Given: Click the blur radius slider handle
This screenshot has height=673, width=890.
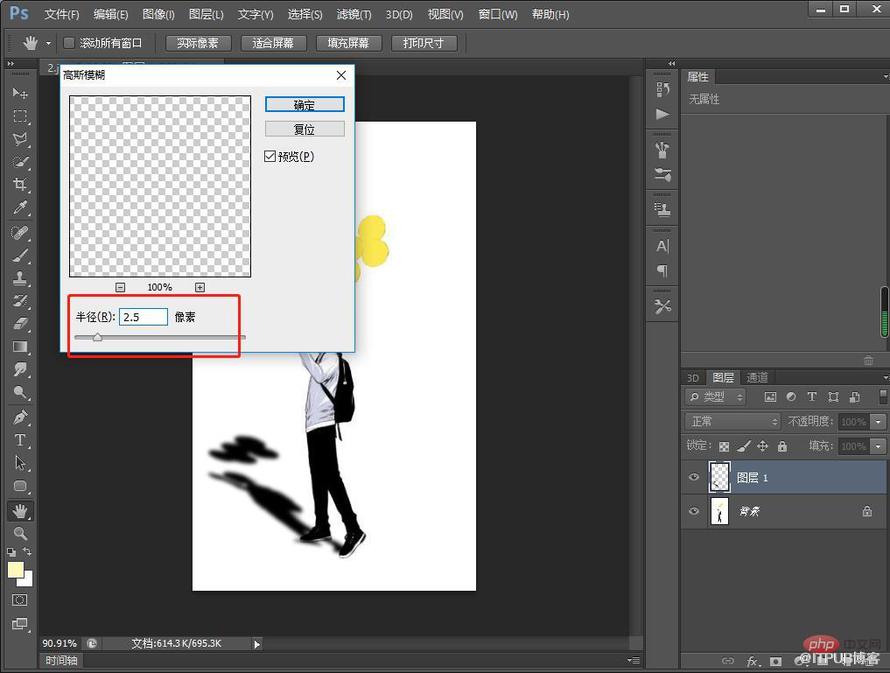Looking at the screenshot, I should click(x=98, y=337).
